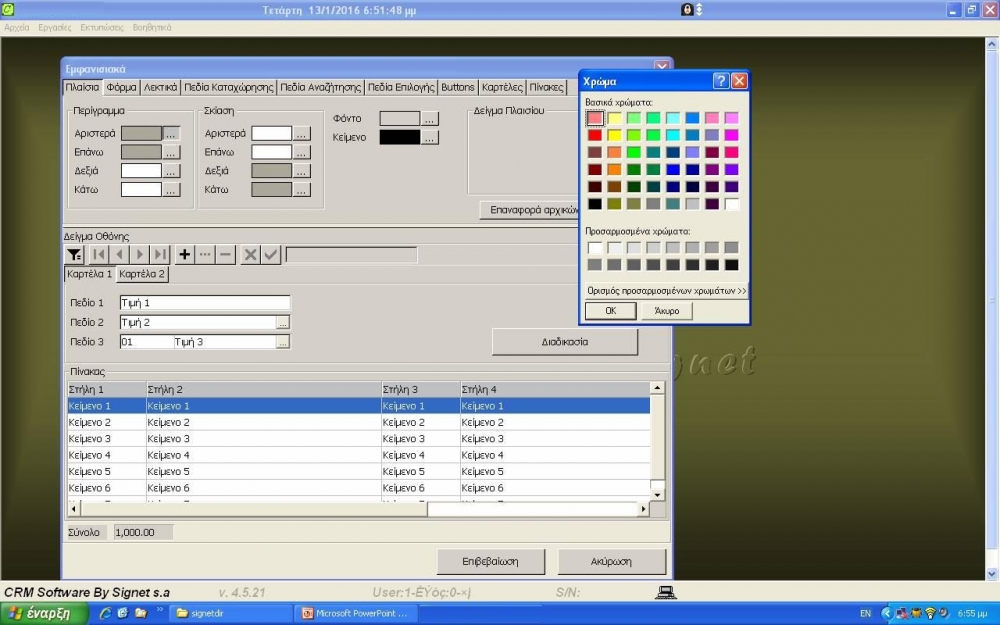Click the black Κείμενο color box
The image size is (1000, 625).
coord(400,137)
